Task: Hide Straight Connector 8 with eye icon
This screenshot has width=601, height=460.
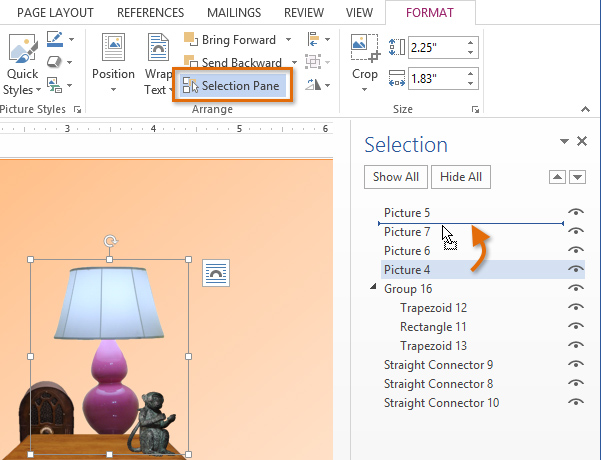Action: [576, 383]
